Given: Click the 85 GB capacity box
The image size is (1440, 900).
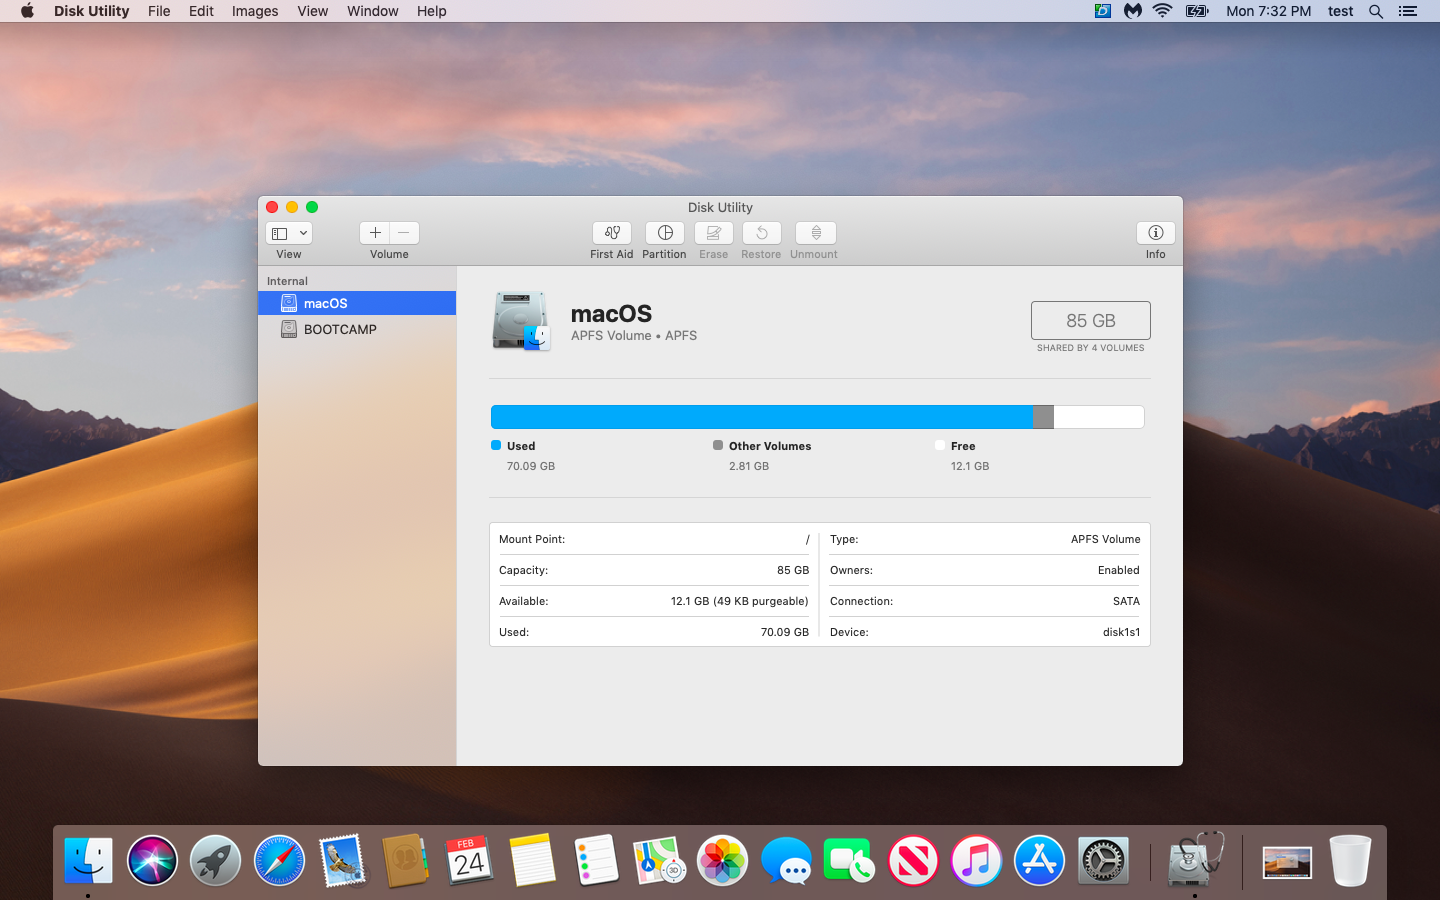Looking at the screenshot, I should (x=1090, y=321).
